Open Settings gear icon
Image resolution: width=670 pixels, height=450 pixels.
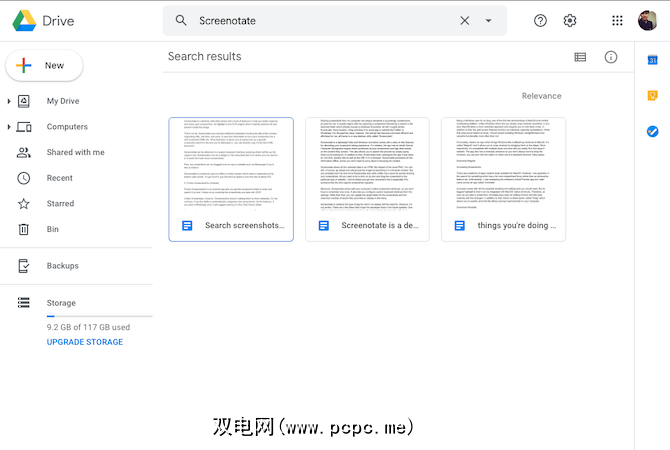point(570,21)
